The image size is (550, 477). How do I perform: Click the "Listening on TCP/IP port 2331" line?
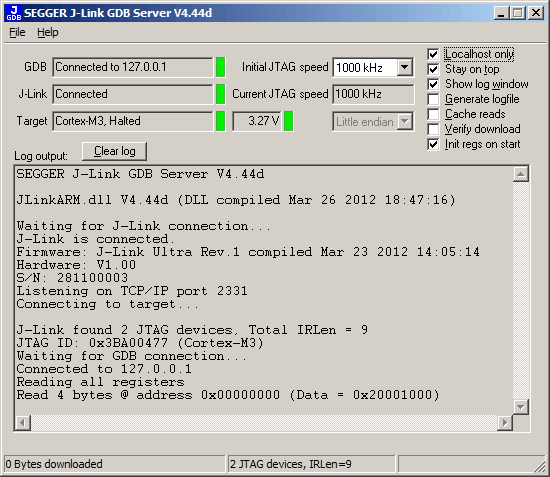tap(132, 291)
